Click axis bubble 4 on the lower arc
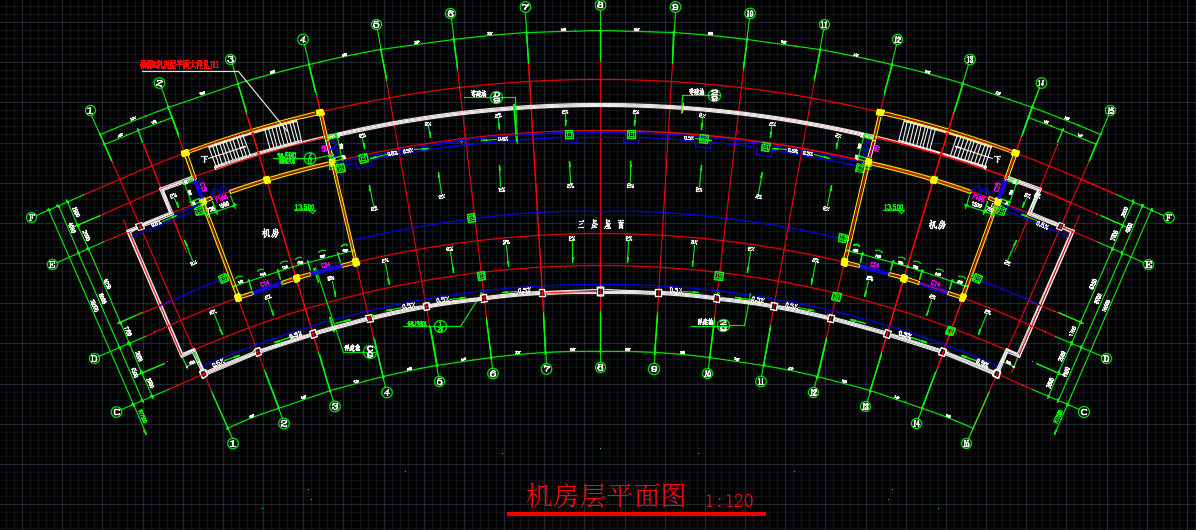Screen dimensions: 1196x530 [x=387, y=392]
